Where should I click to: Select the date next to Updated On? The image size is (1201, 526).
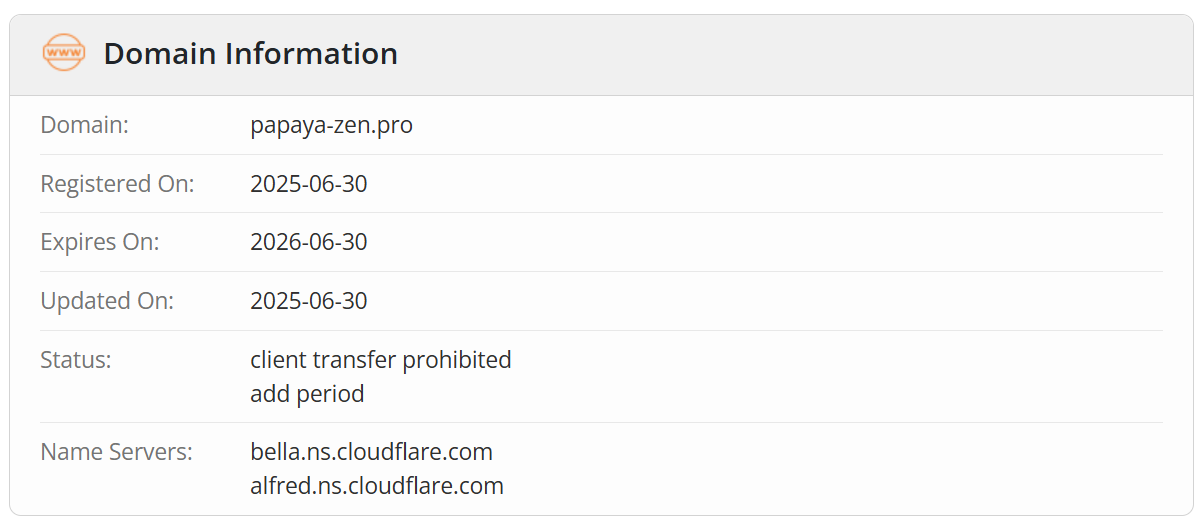click(309, 301)
